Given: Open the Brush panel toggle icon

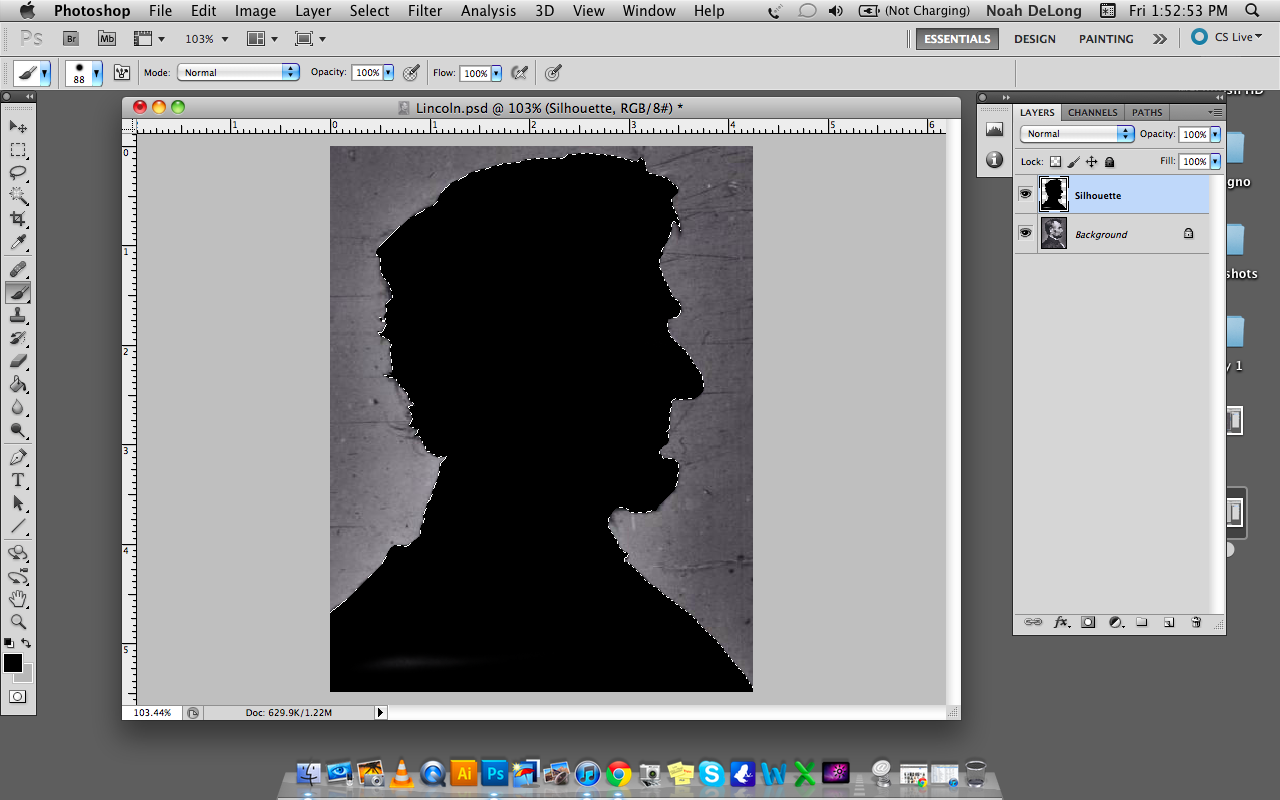Looking at the screenshot, I should click(x=123, y=72).
